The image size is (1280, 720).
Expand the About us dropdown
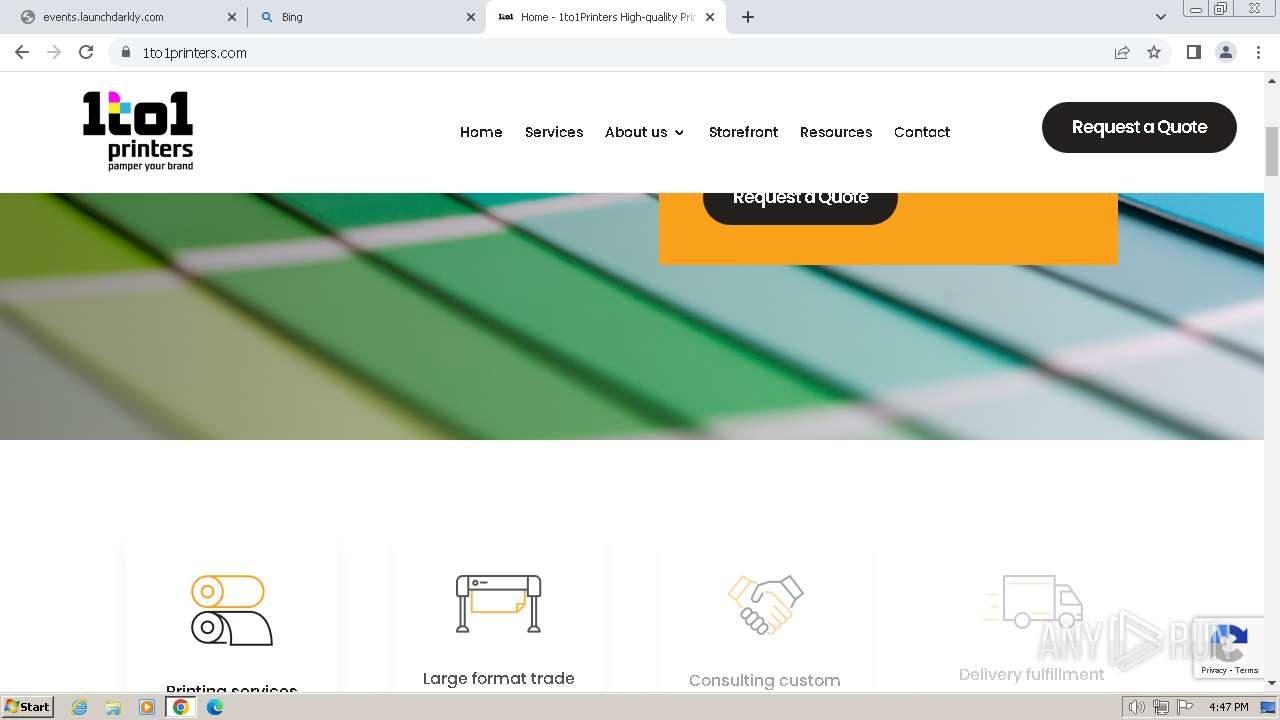click(x=645, y=132)
